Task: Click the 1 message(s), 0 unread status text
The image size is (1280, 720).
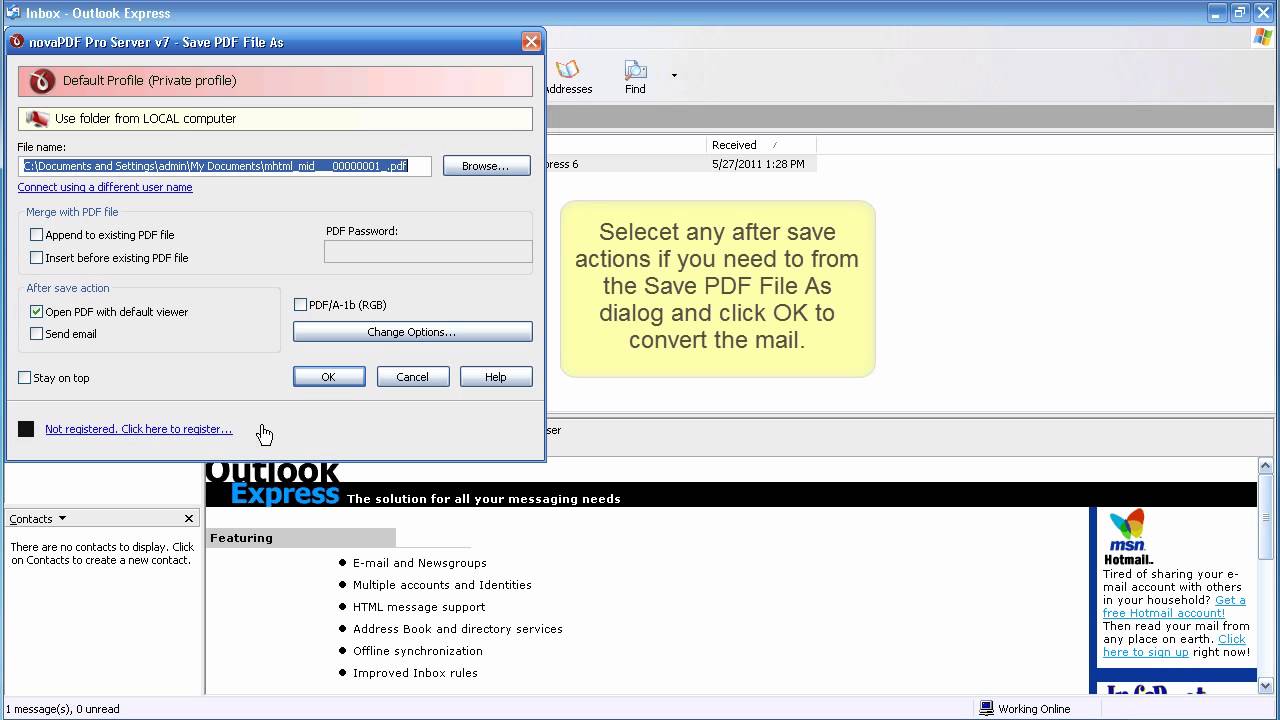Action: tap(63, 709)
